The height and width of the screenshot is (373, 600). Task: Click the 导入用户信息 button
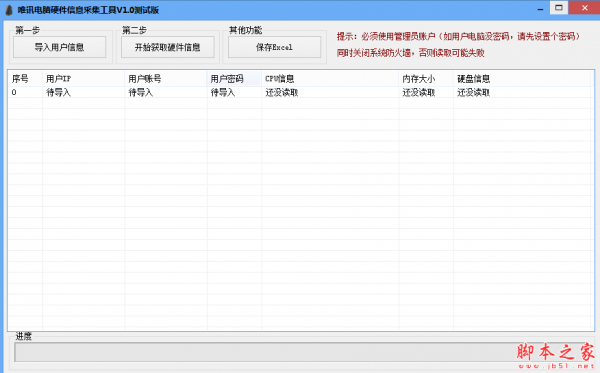pos(59,47)
